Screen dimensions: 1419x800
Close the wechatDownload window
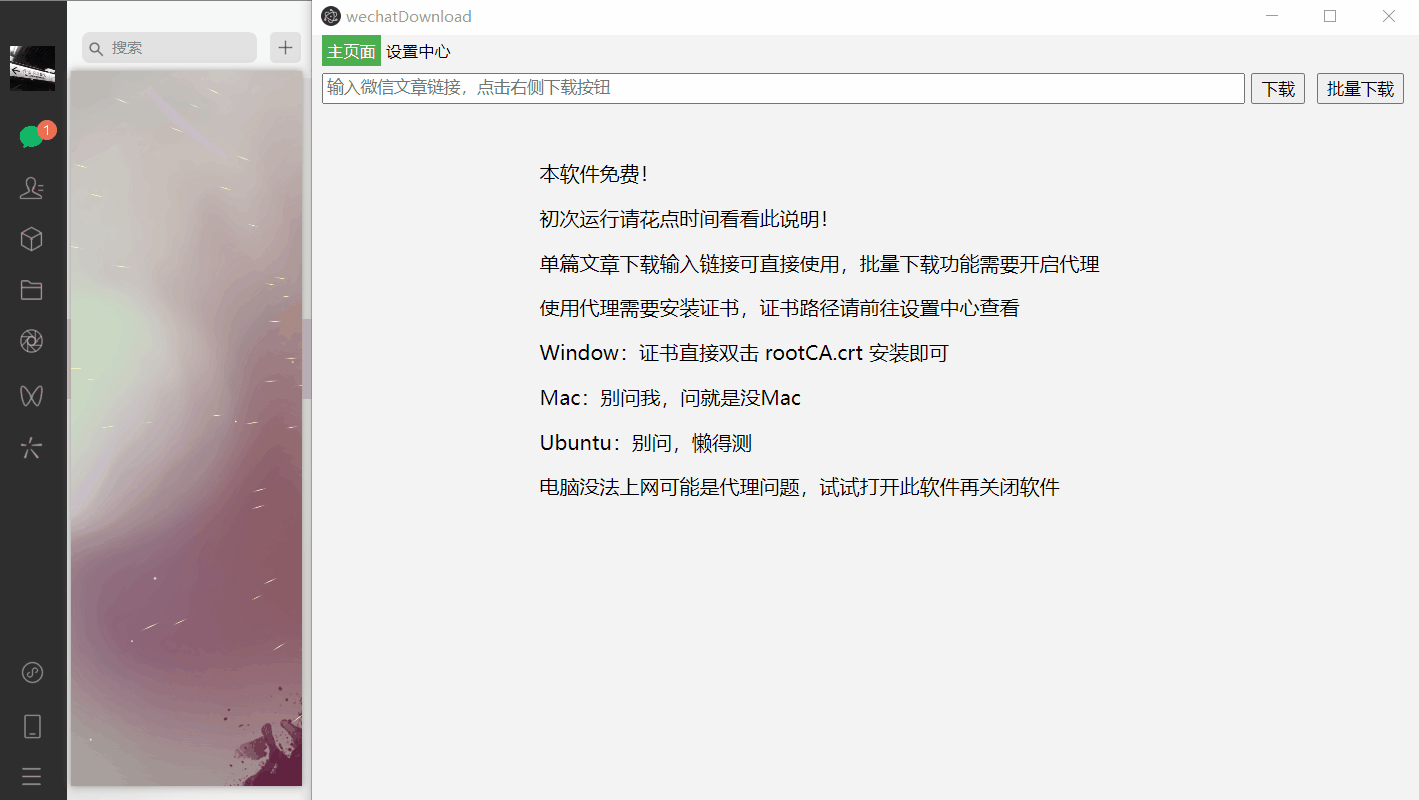click(1389, 16)
